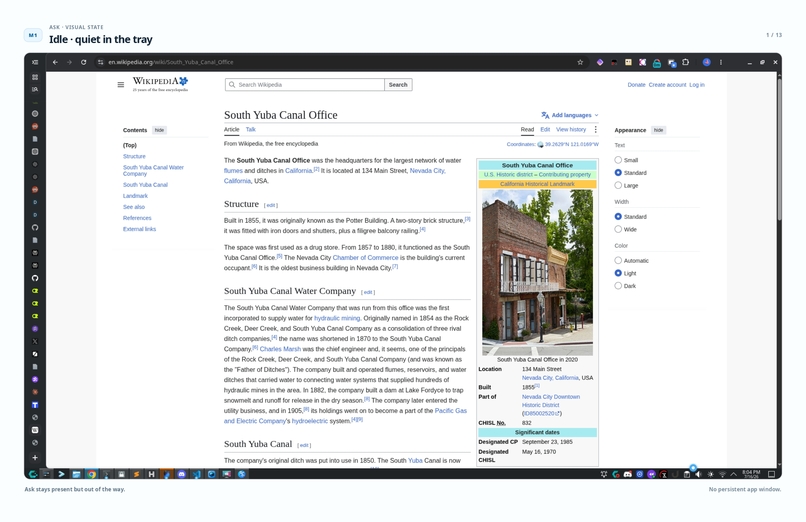Click the page vertical scrollbar
Screen dimensions: 806x522
[779, 149]
